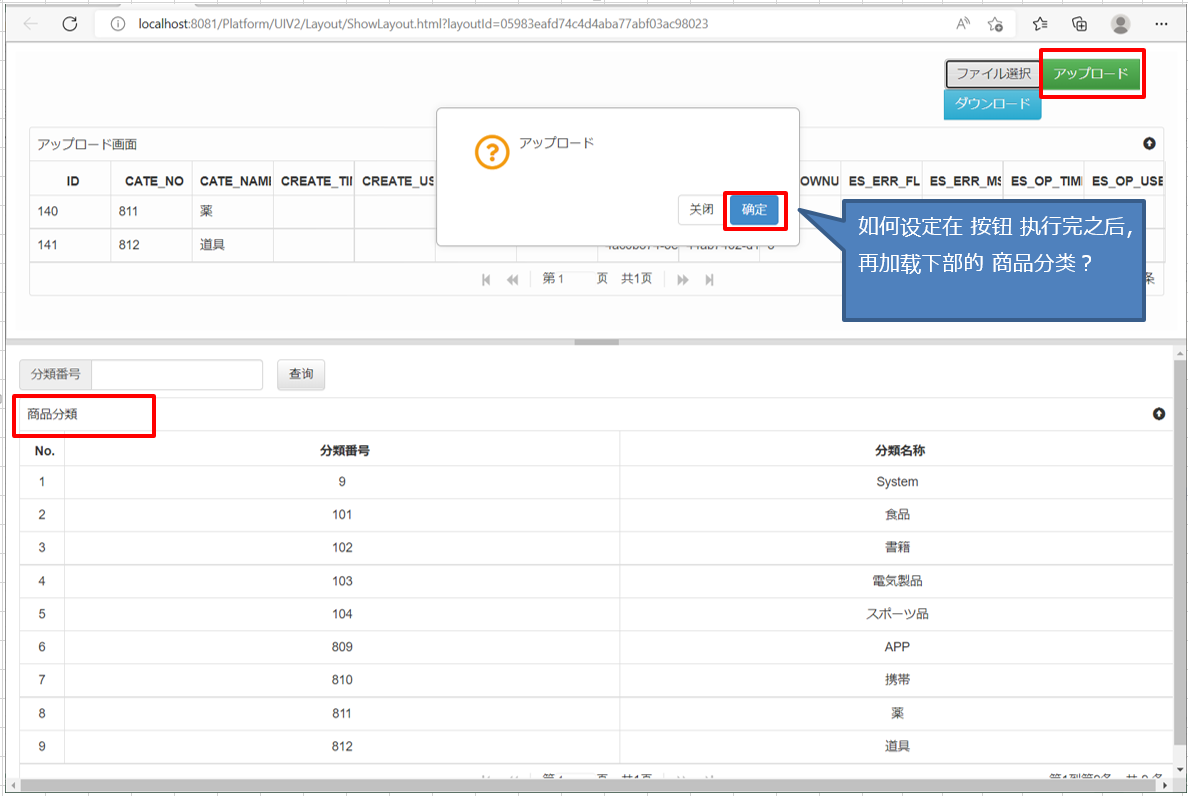This screenshot has width=1188, height=796.
Task: Go to last page in upper grid
Action: [709, 279]
